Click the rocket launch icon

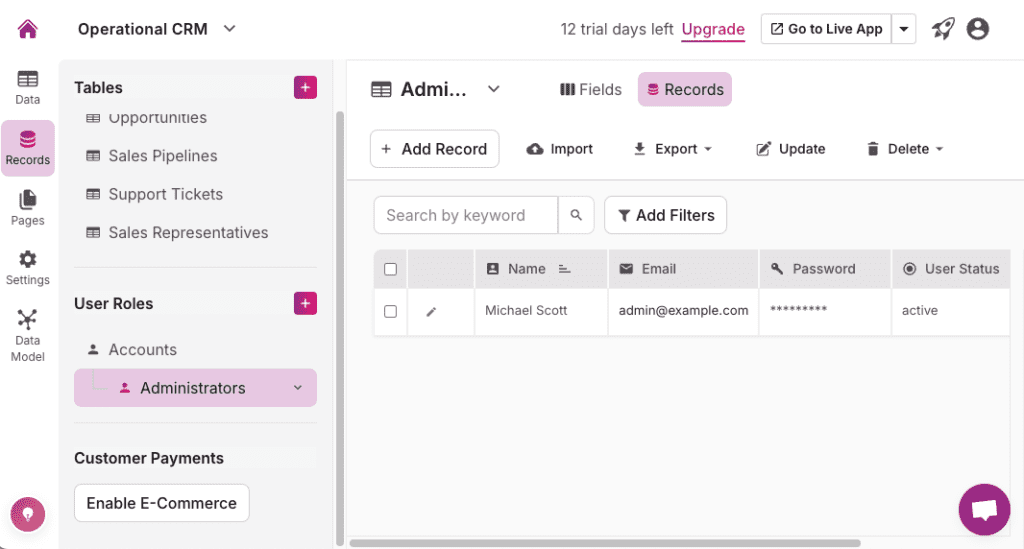tap(943, 29)
